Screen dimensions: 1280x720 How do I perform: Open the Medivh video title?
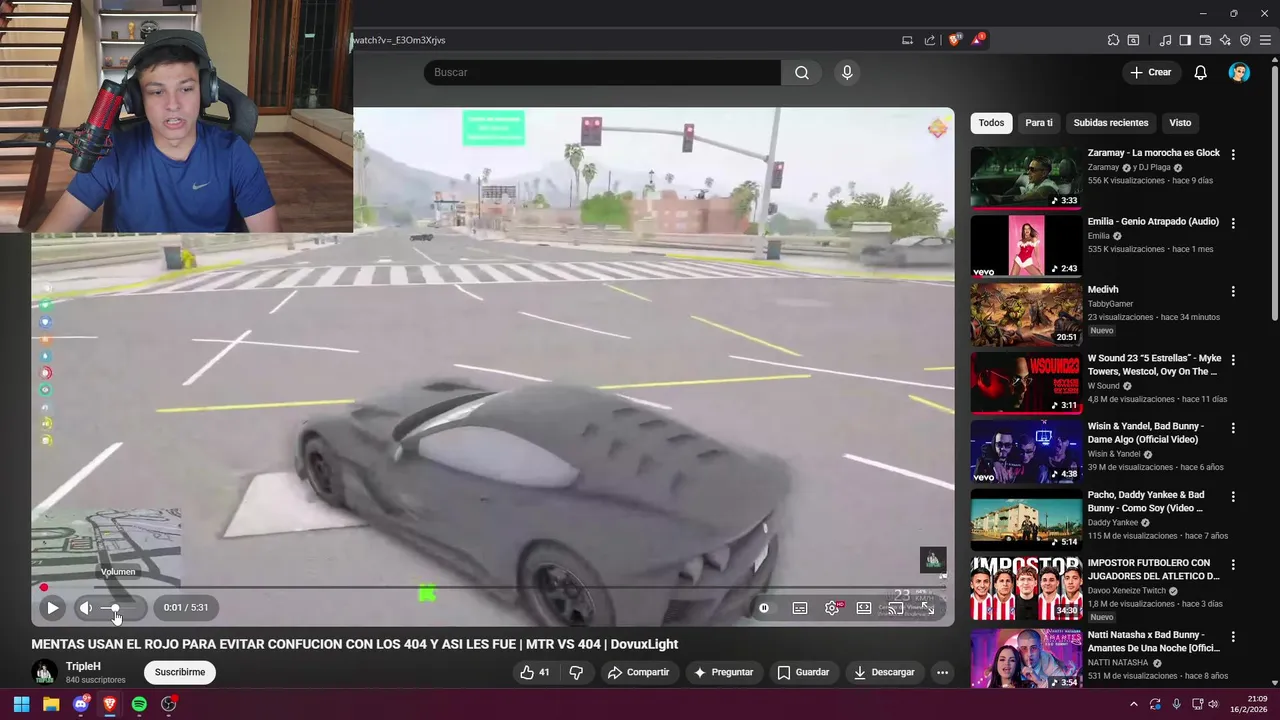[x=1103, y=290]
